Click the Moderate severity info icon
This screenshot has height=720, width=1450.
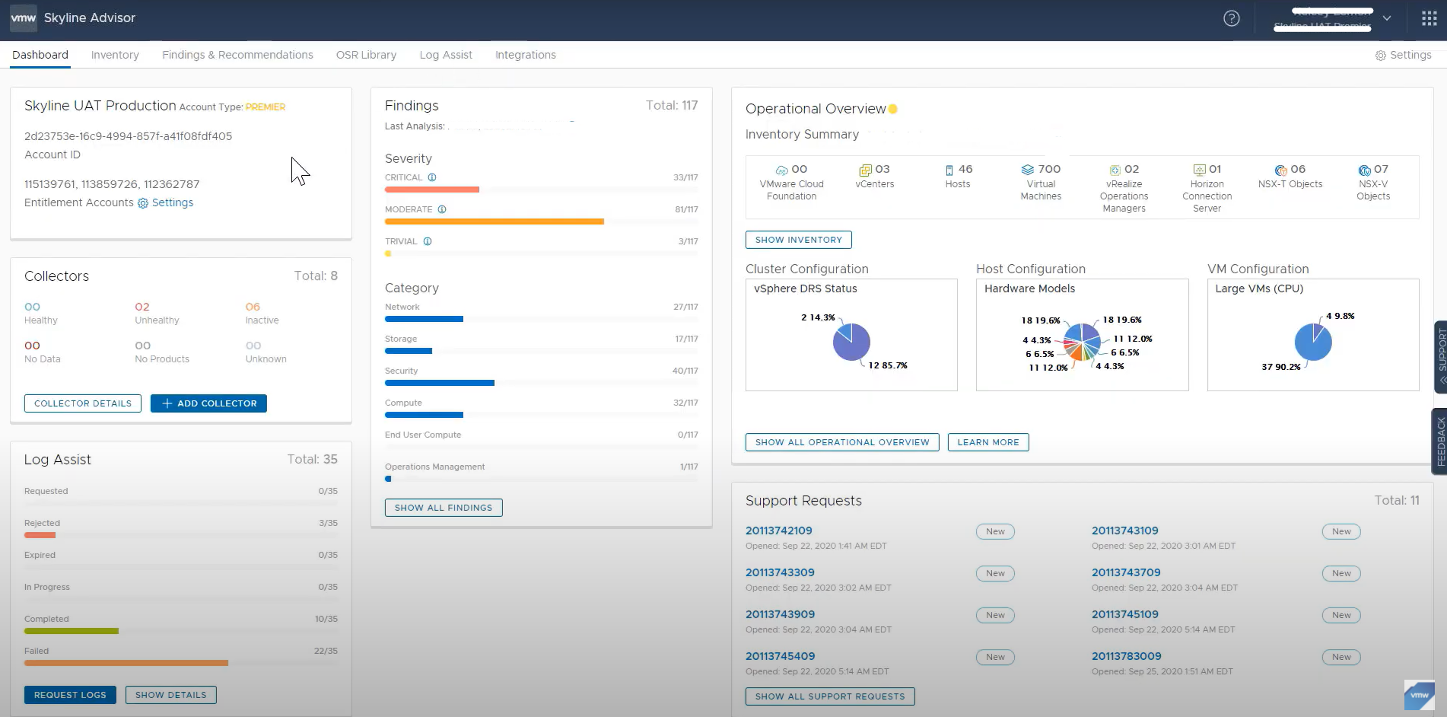tap(441, 210)
